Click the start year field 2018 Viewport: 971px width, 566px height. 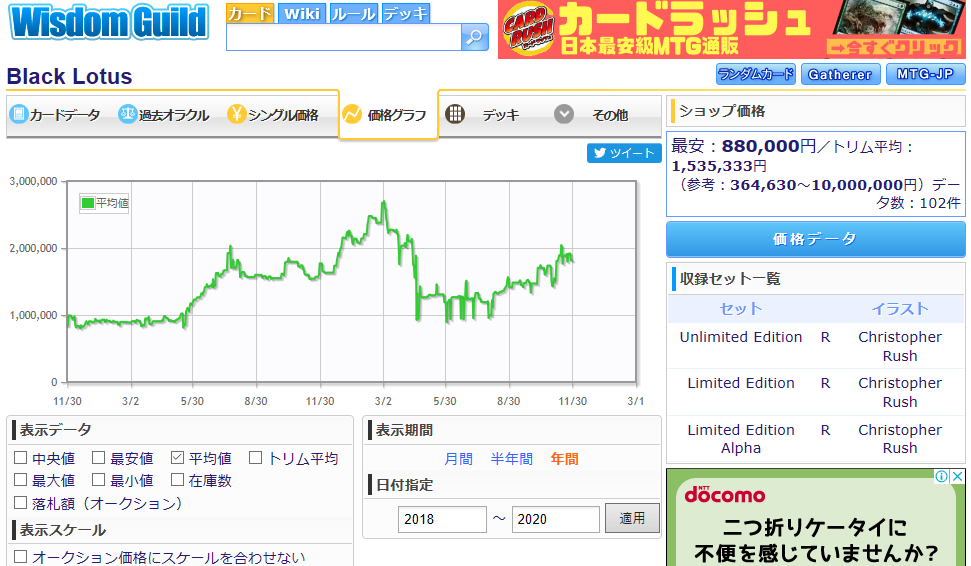[x=442, y=519]
